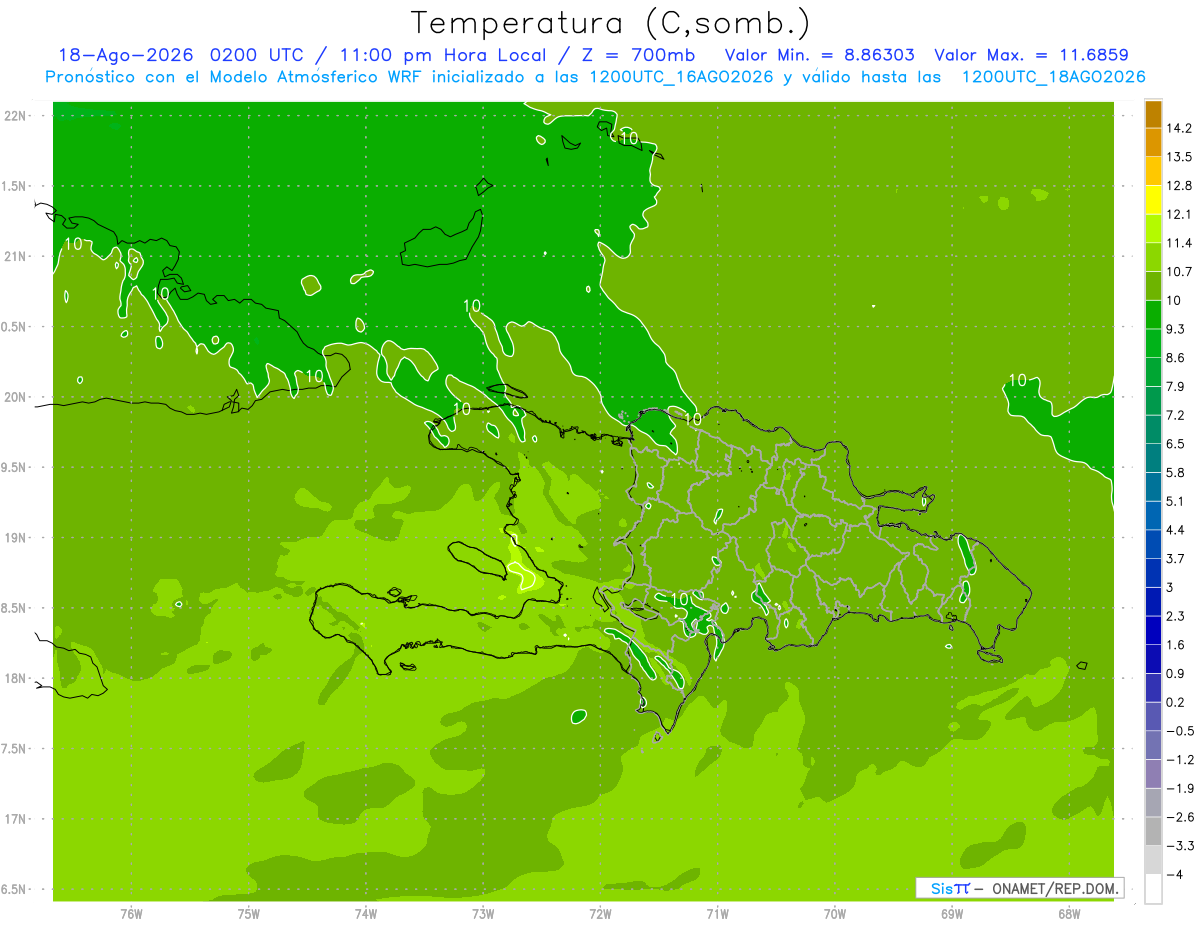The image size is (1200, 927).
Task: Click the "13.5" colorbar value
Action: (x=1179, y=157)
